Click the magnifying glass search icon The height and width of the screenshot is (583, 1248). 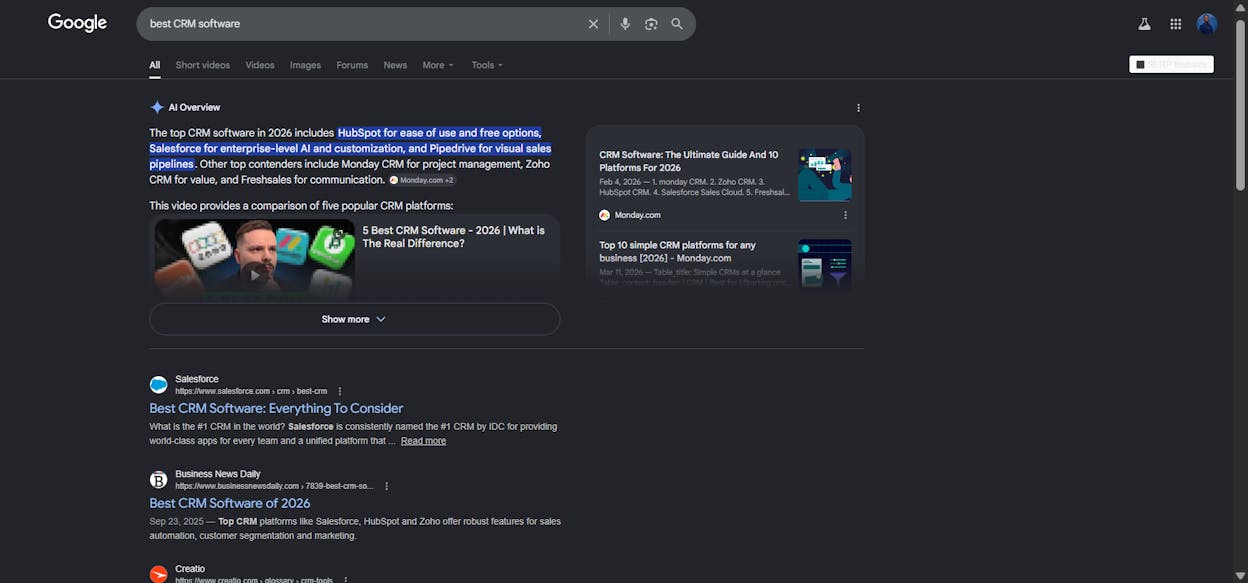pyautogui.click(x=677, y=24)
